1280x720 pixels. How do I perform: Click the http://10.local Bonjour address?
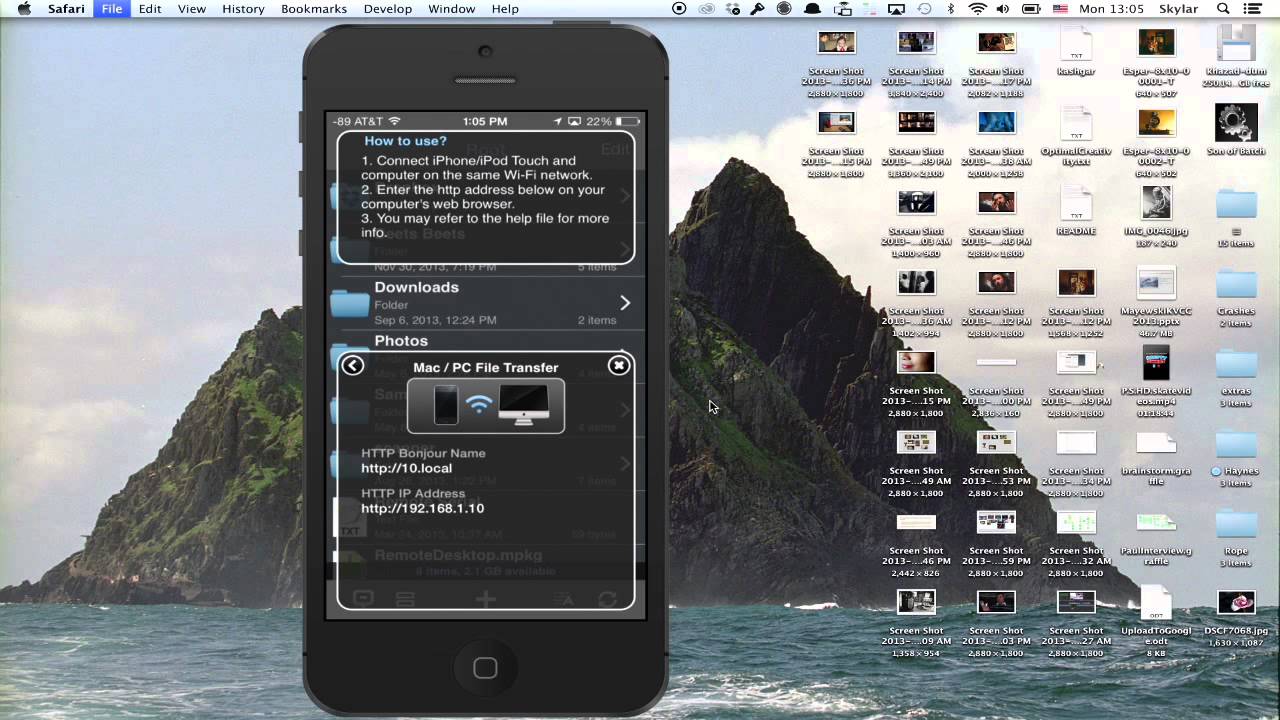pos(406,468)
